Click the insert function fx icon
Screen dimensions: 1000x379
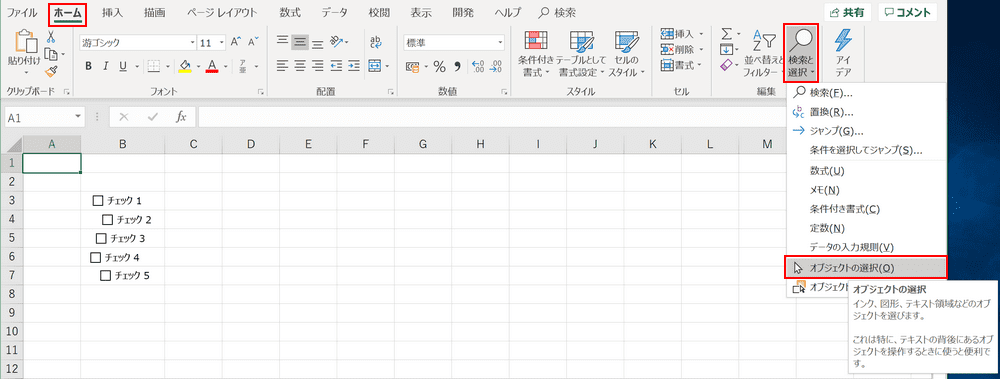[181, 117]
